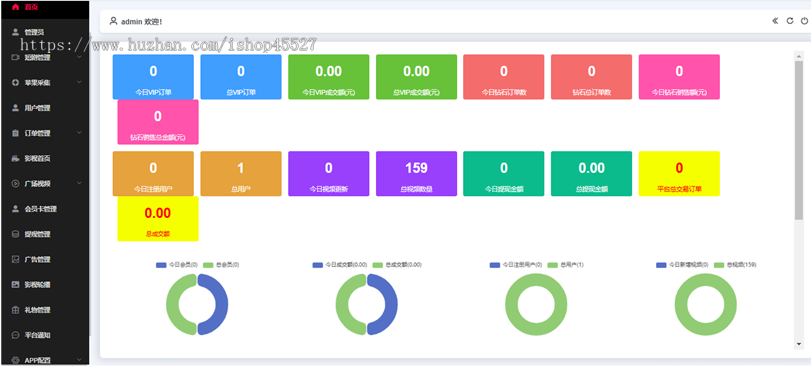Click the 今日视频更新 purple card
Screen dimensions: 811x366
coord(328,174)
